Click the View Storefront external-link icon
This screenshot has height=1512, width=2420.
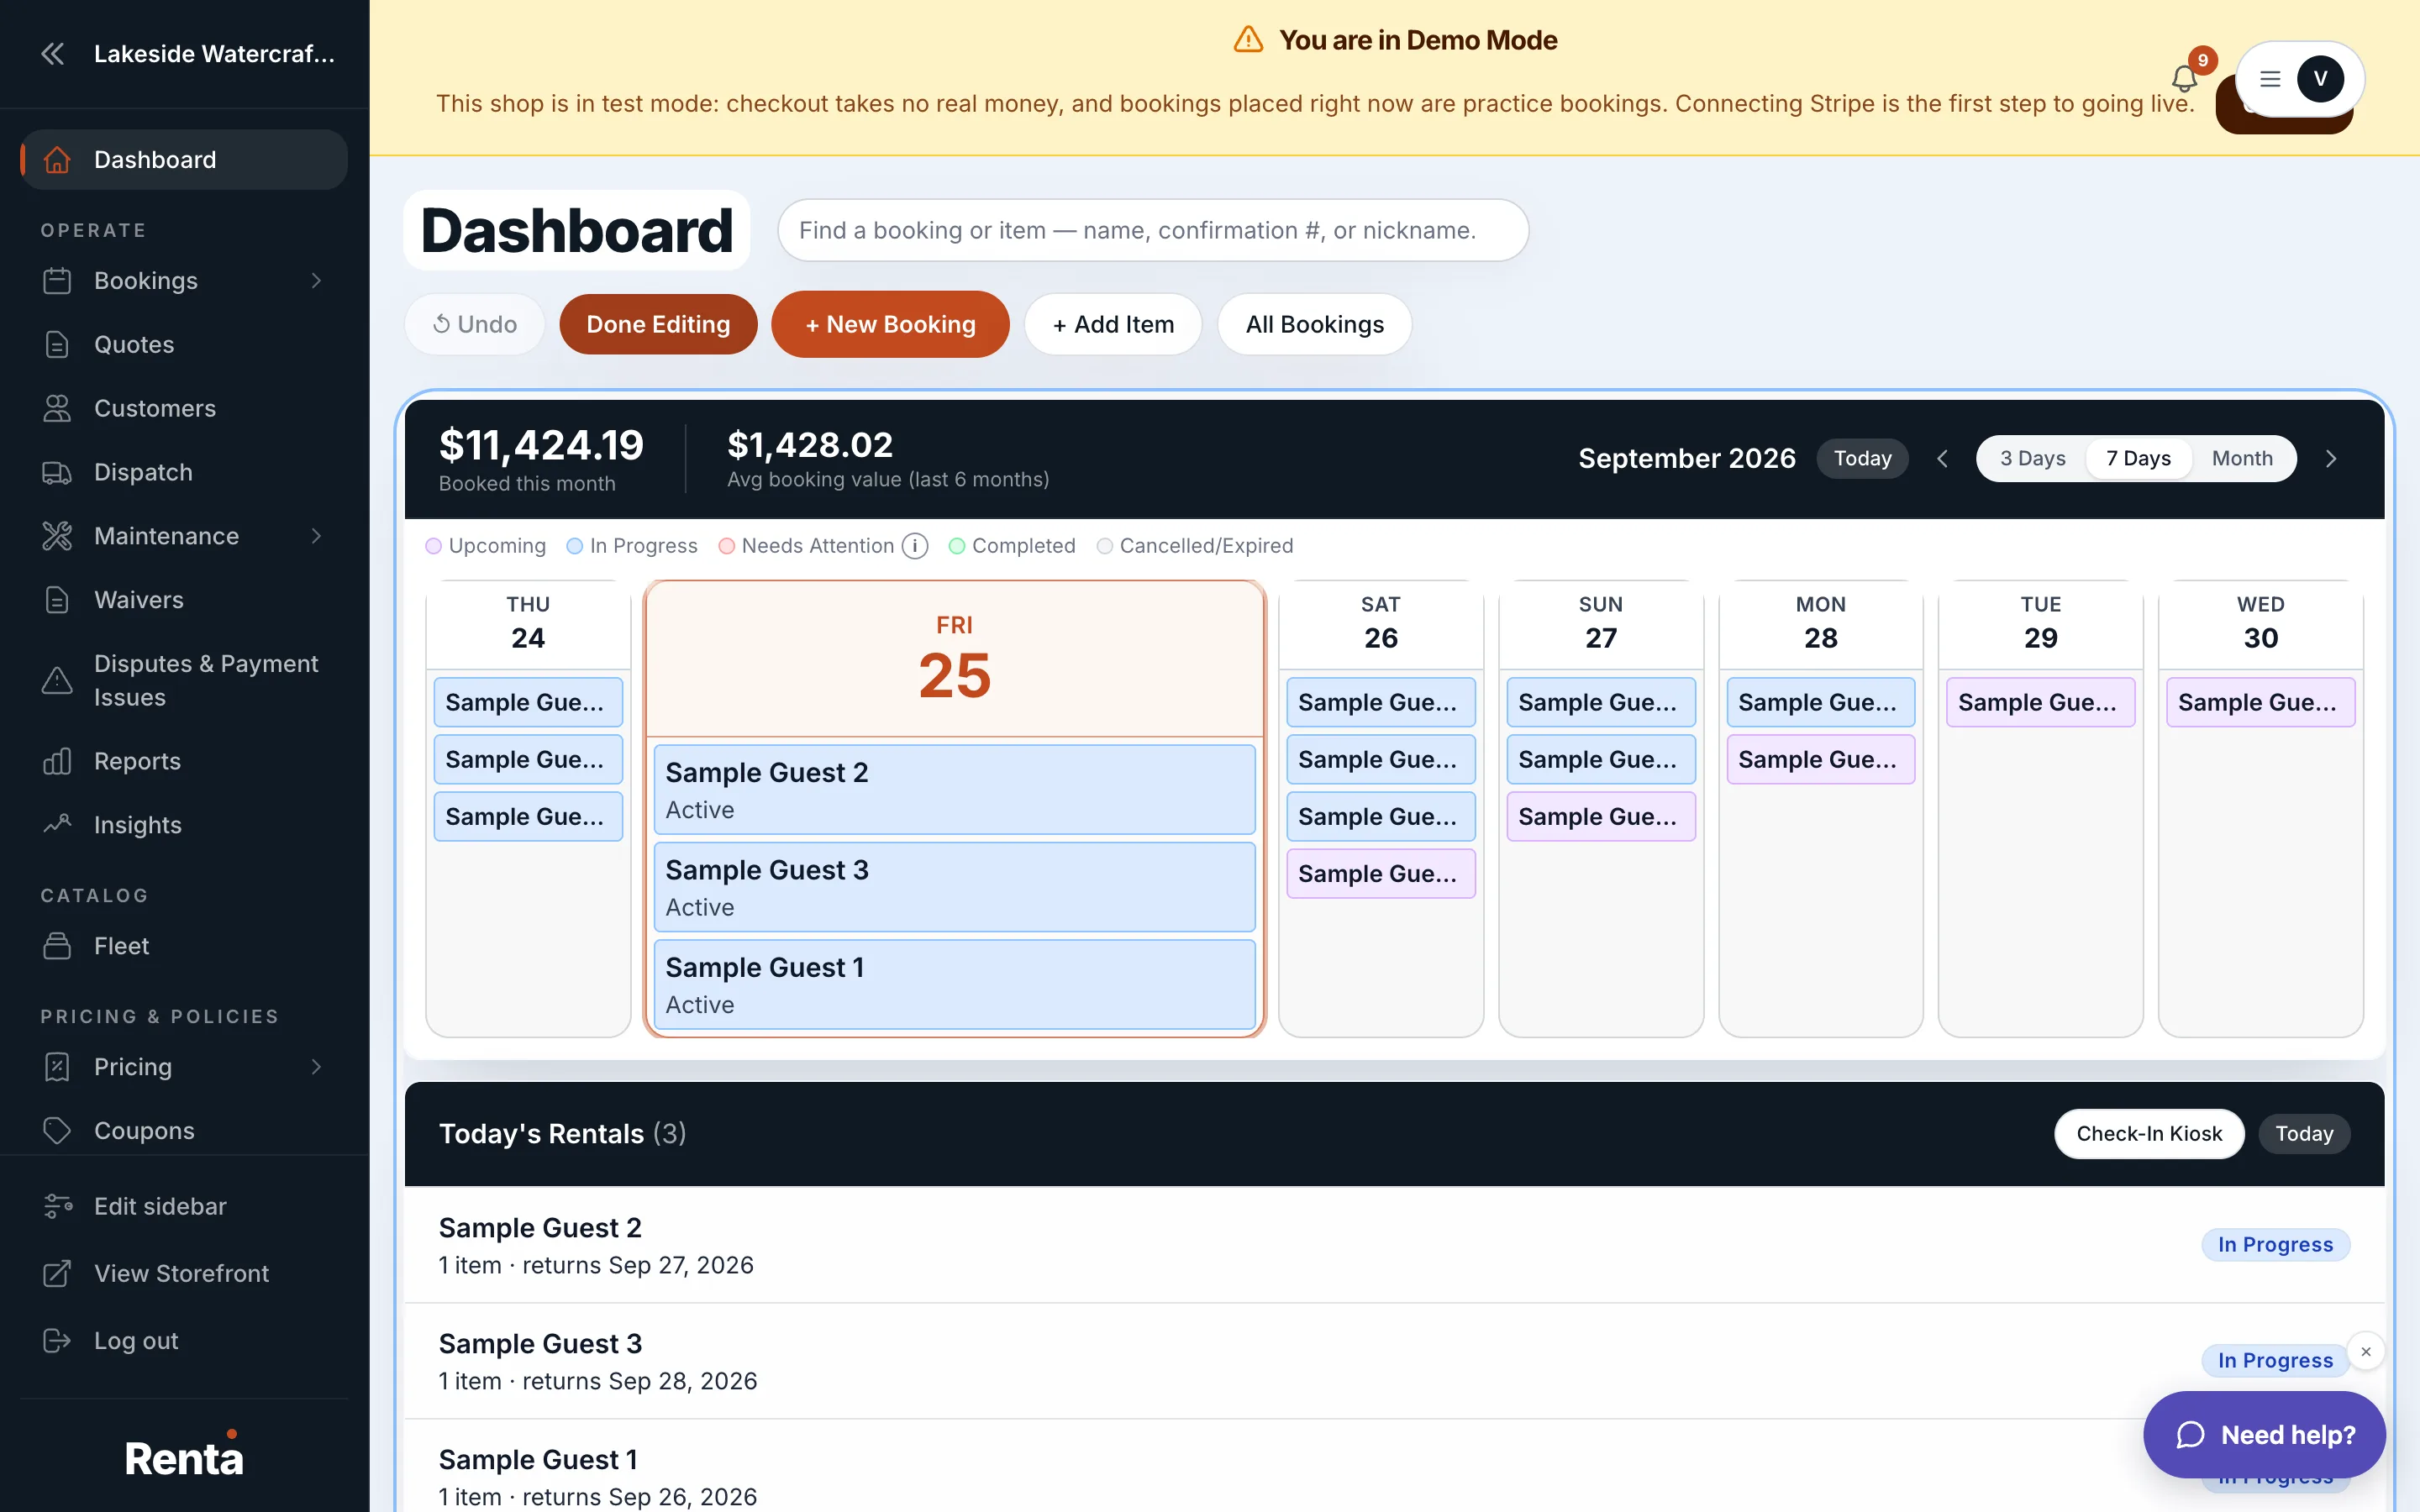pos(57,1274)
